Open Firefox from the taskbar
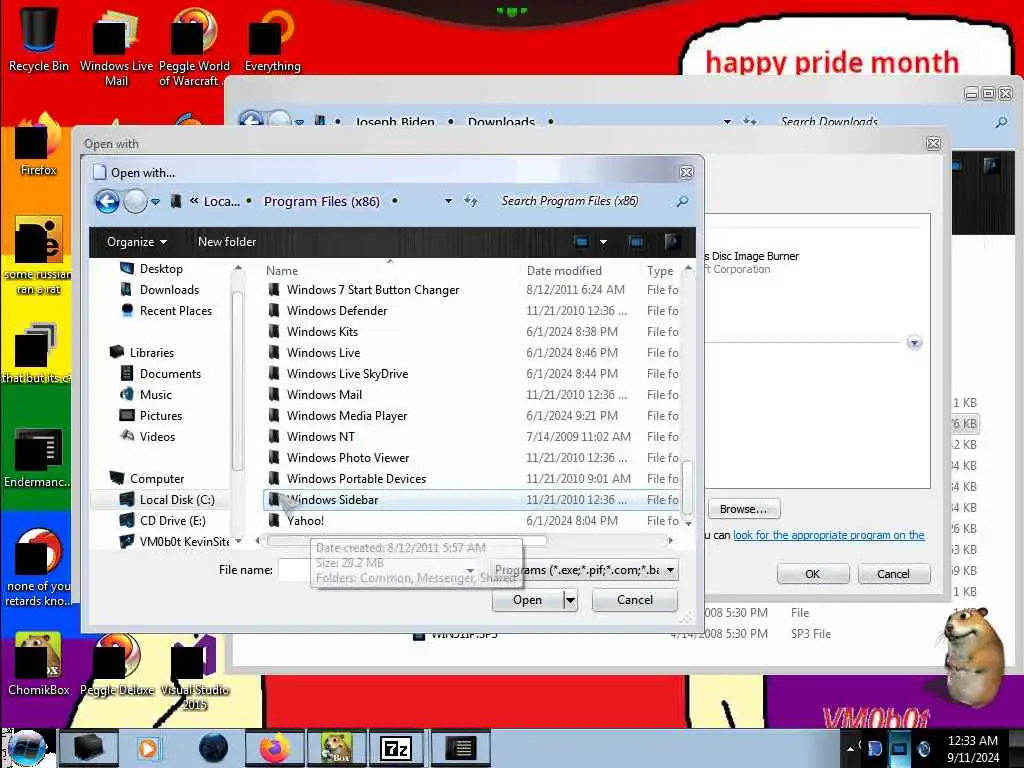The height and width of the screenshot is (768, 1024). pyautogui.click(x=274, y=748)
